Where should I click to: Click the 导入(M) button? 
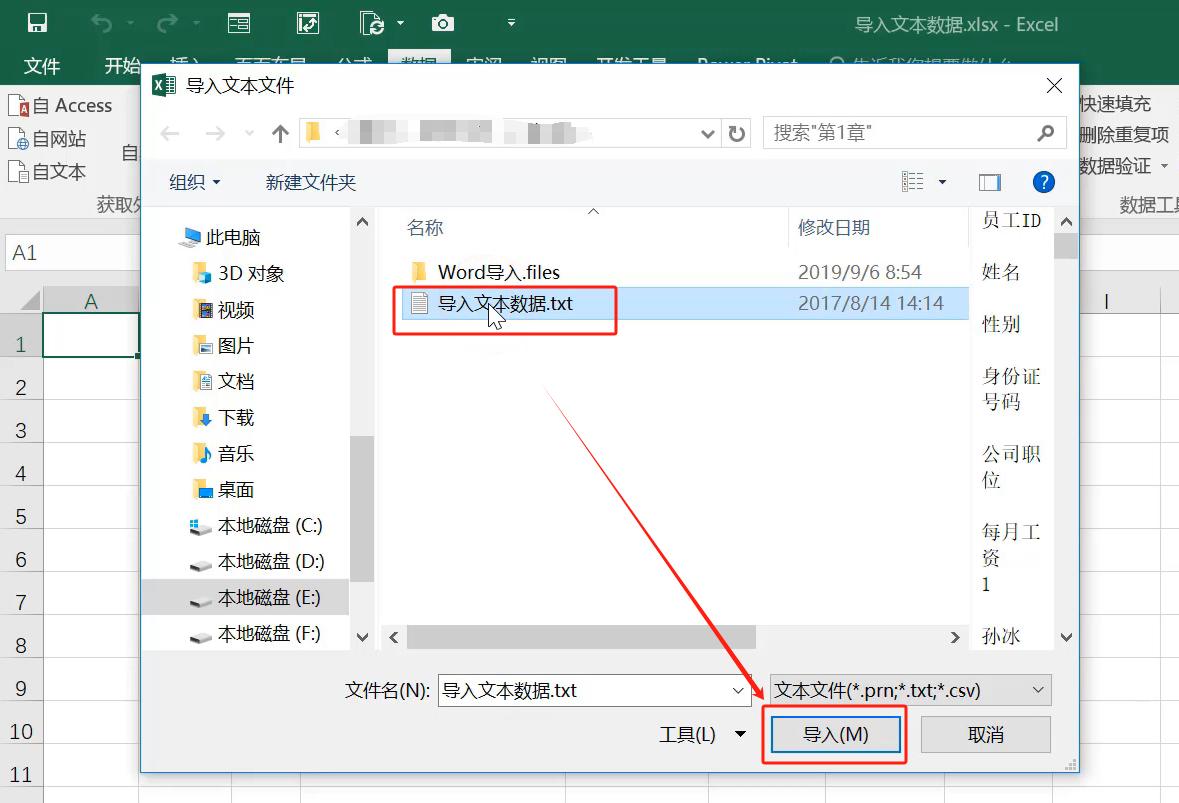(835, 735)
